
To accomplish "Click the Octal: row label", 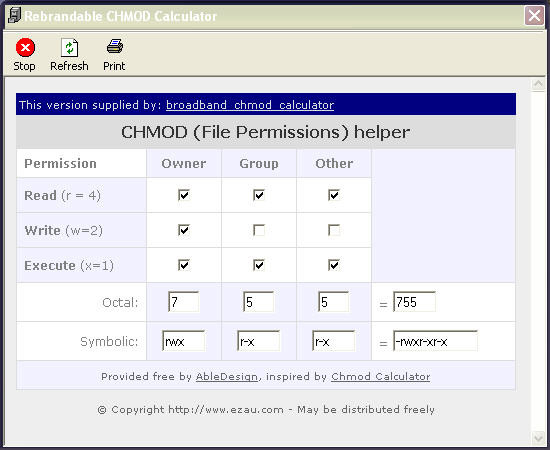I will coord(120,302).
